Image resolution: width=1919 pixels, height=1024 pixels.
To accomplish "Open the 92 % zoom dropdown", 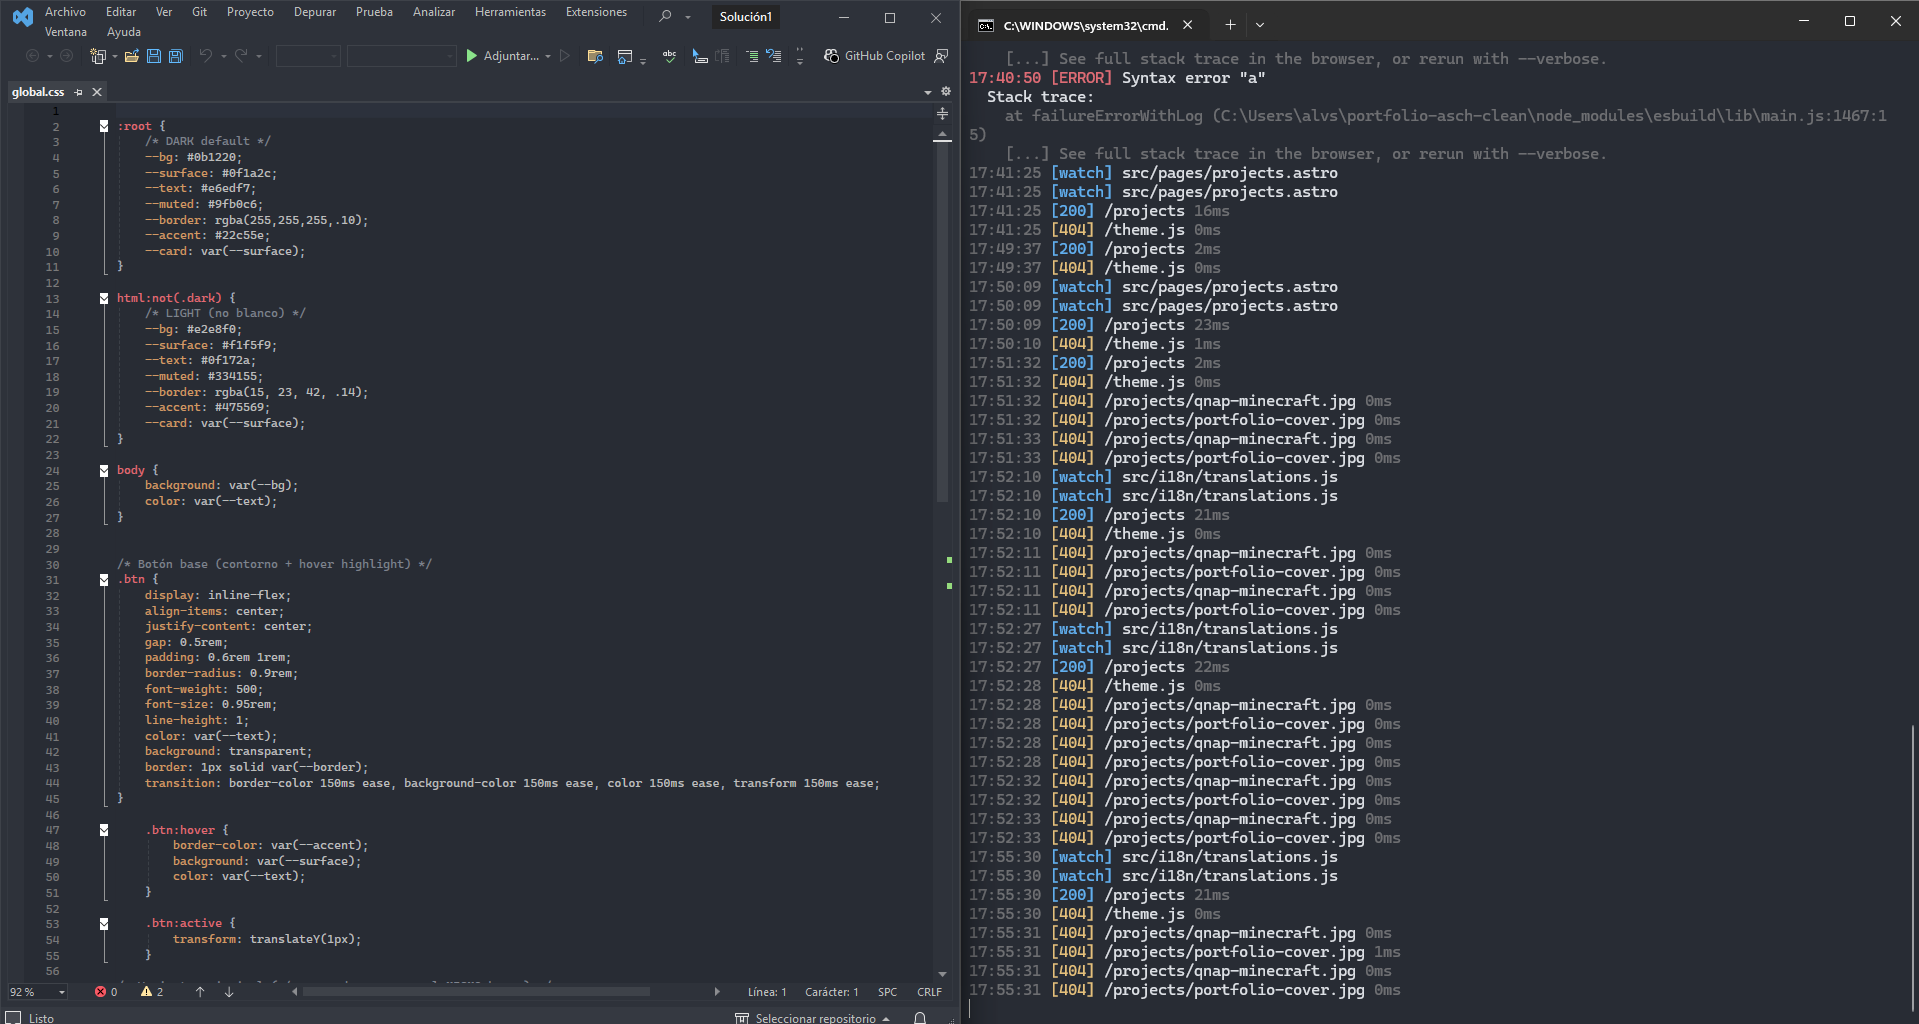I will point(62,992).
